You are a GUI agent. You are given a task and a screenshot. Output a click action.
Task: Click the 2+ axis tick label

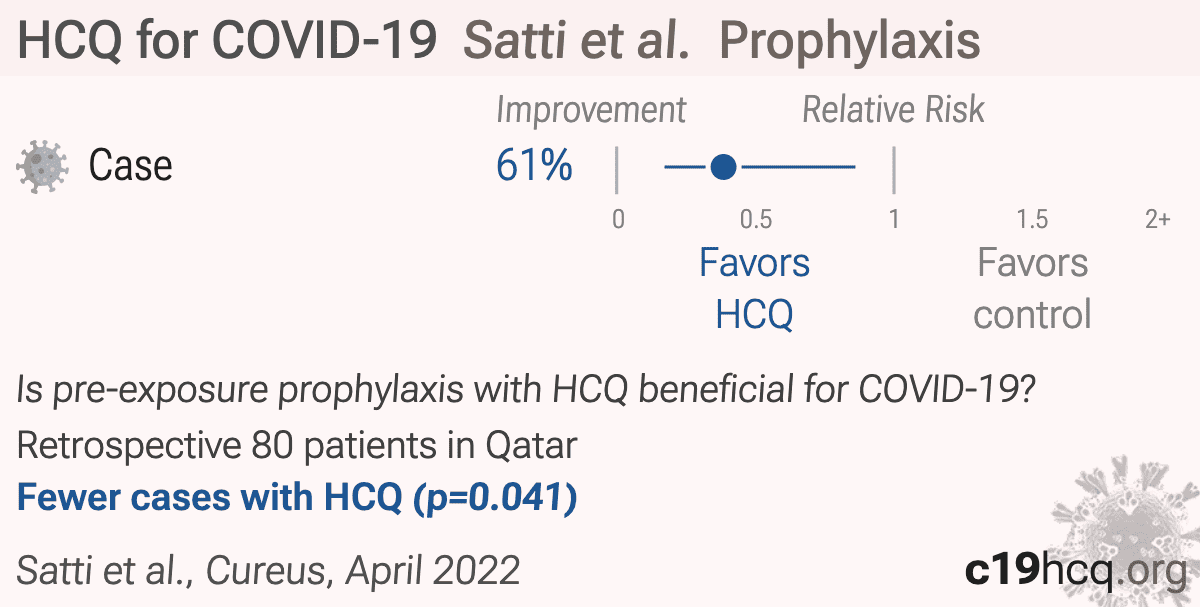click(x=1157, y=219)
